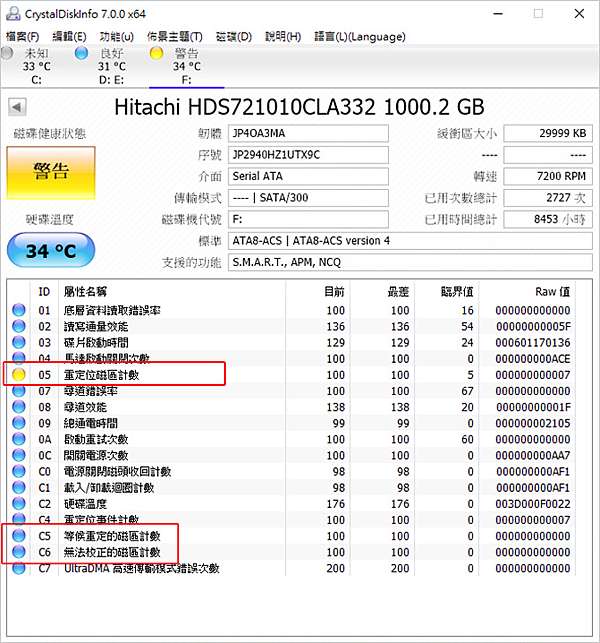The width and height of the screenshot is (600, 643).
Task: Click the ID column header
Action: click(x=44, y=292)
